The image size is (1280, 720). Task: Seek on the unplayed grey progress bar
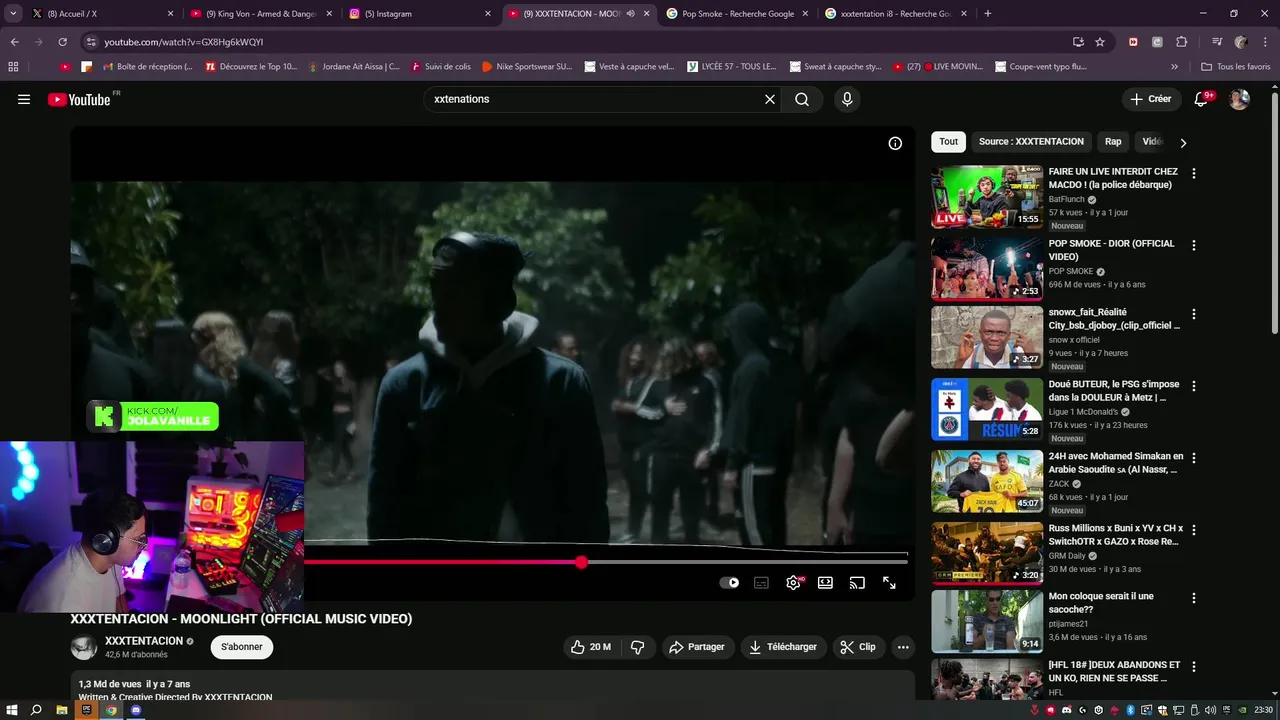point(747,562)
